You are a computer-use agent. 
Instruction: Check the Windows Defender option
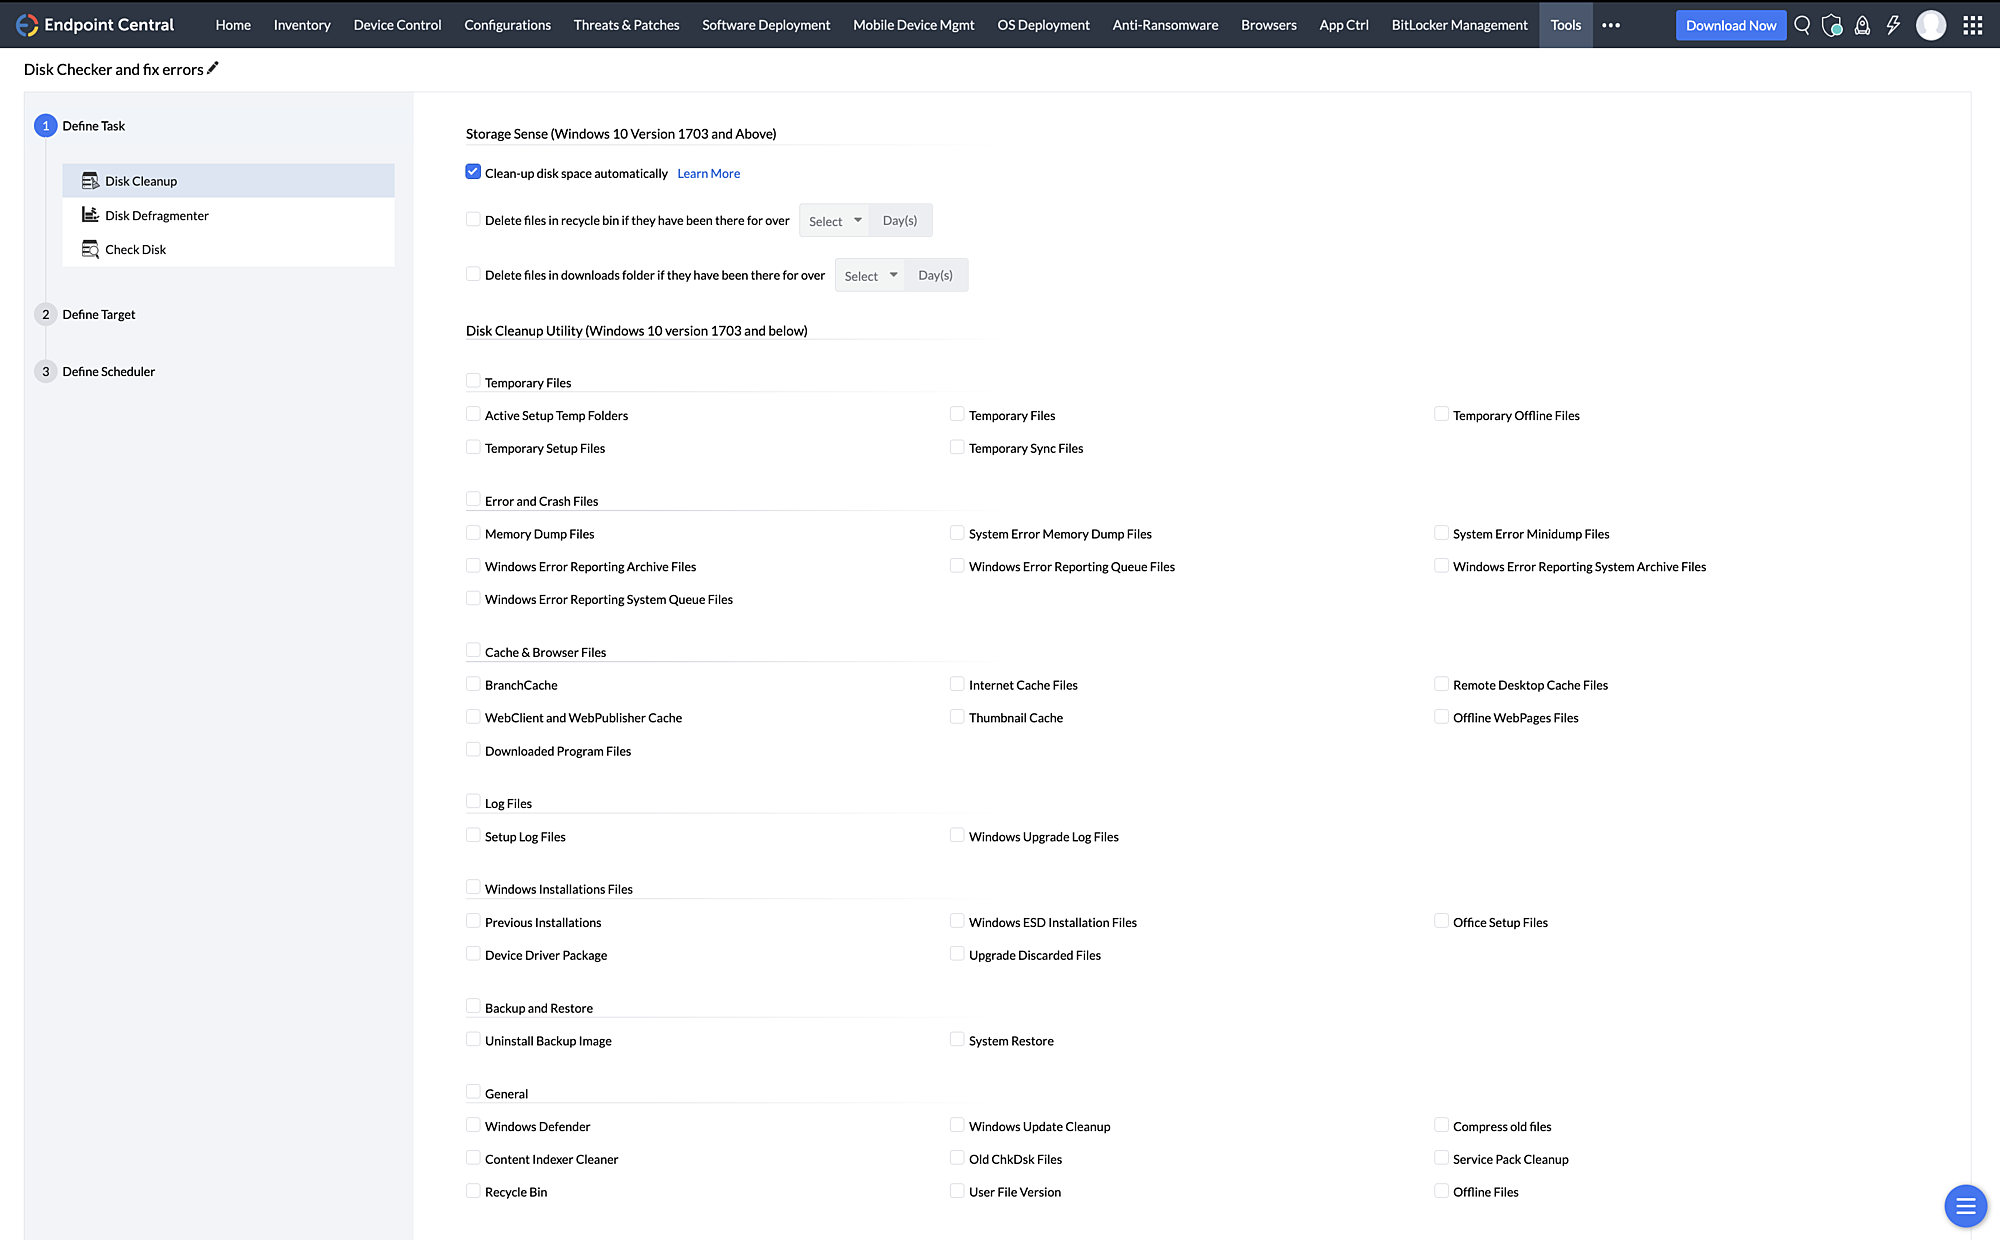[x=473, y=1125]
